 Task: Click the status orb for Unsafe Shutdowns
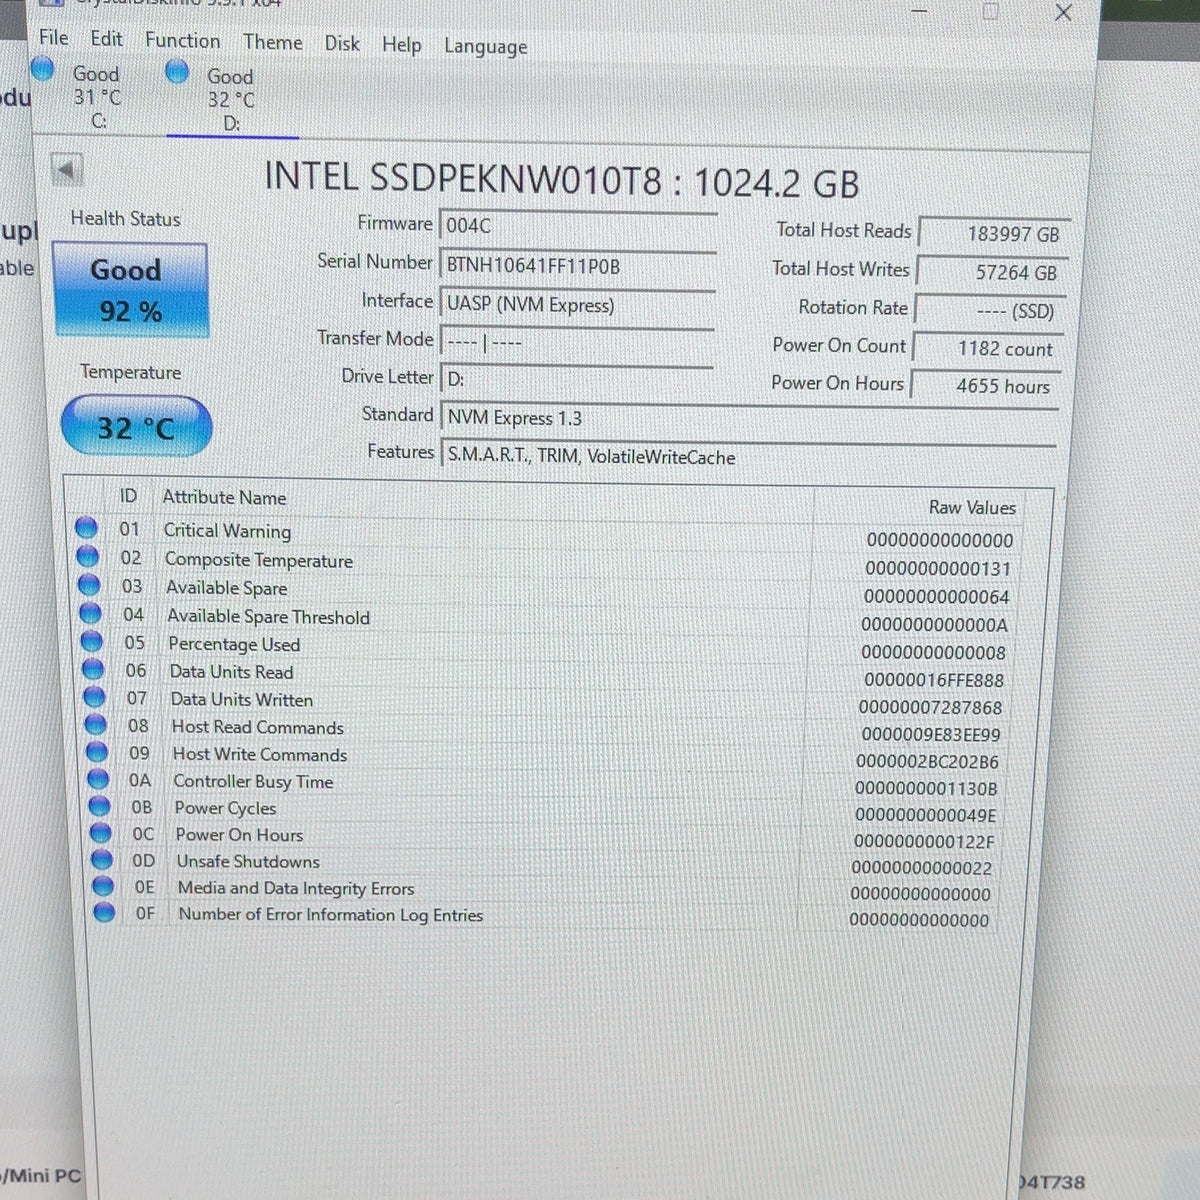102,859
